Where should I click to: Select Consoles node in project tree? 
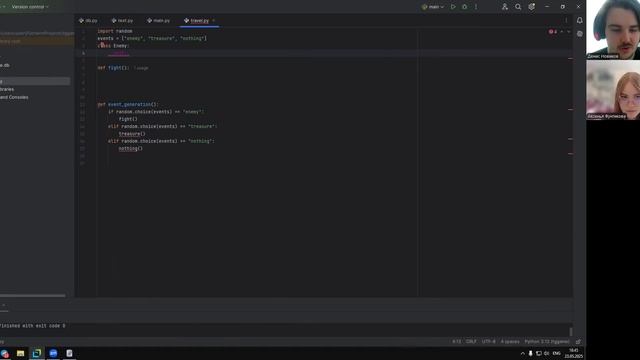[14, 97]
